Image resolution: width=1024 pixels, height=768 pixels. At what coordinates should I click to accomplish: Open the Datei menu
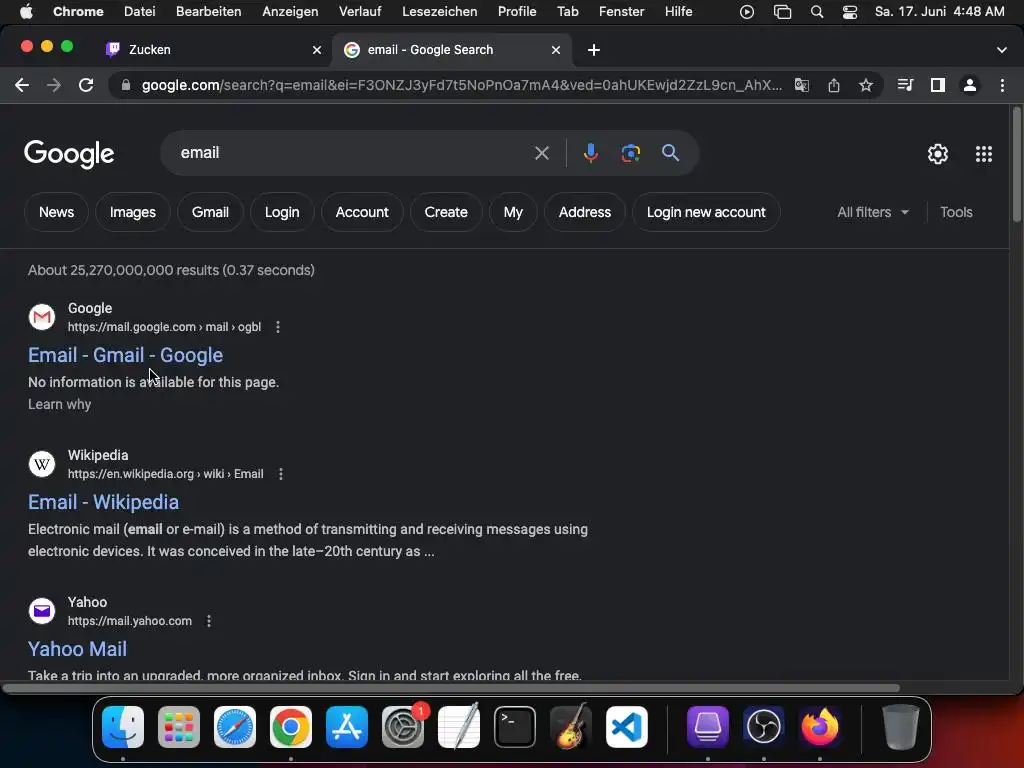click(x=140, y=12)
